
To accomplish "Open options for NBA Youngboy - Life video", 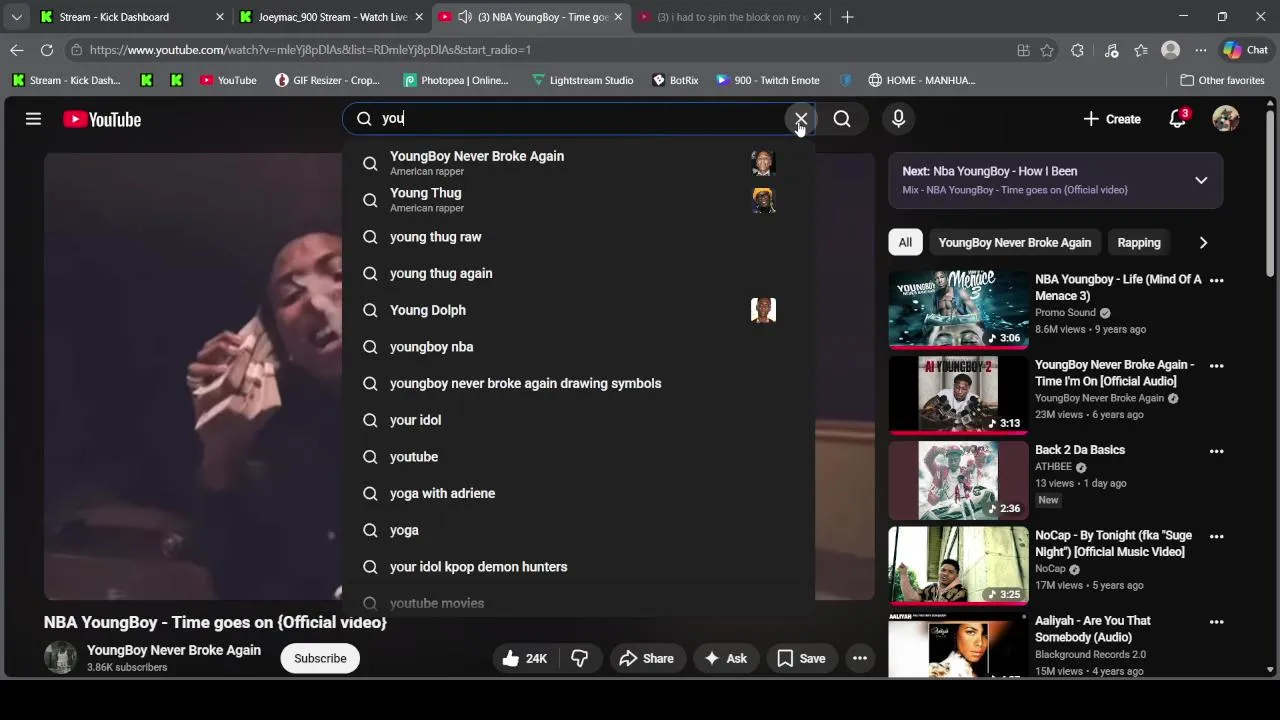I will click(1216, 280).
